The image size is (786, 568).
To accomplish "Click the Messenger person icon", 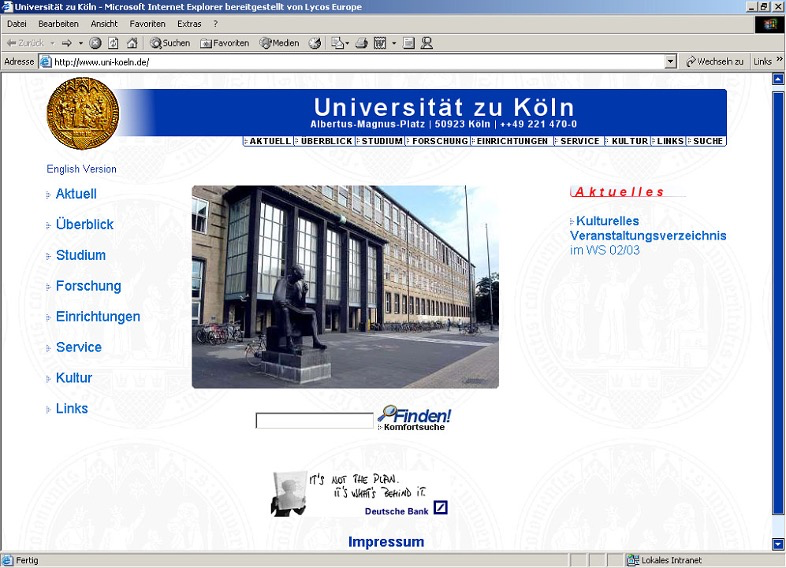I will pyautogui.click(x=427, y=43).
